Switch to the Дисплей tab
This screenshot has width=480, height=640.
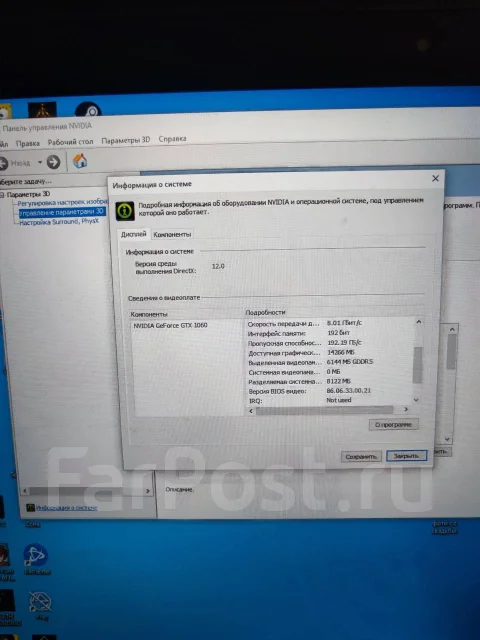pos(133,234)
